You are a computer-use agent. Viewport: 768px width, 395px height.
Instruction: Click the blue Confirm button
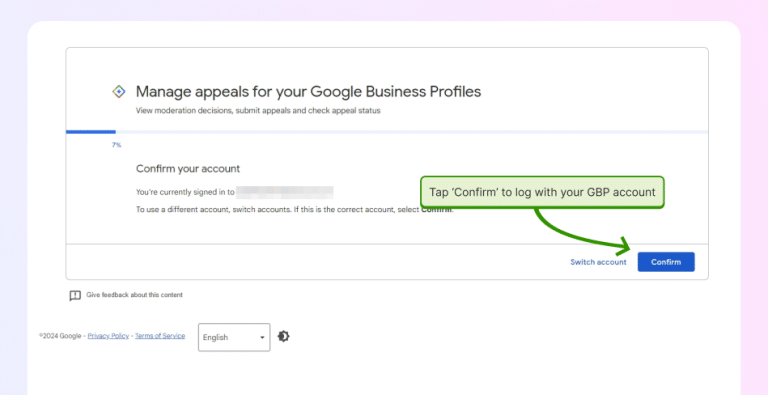point(666,262)
